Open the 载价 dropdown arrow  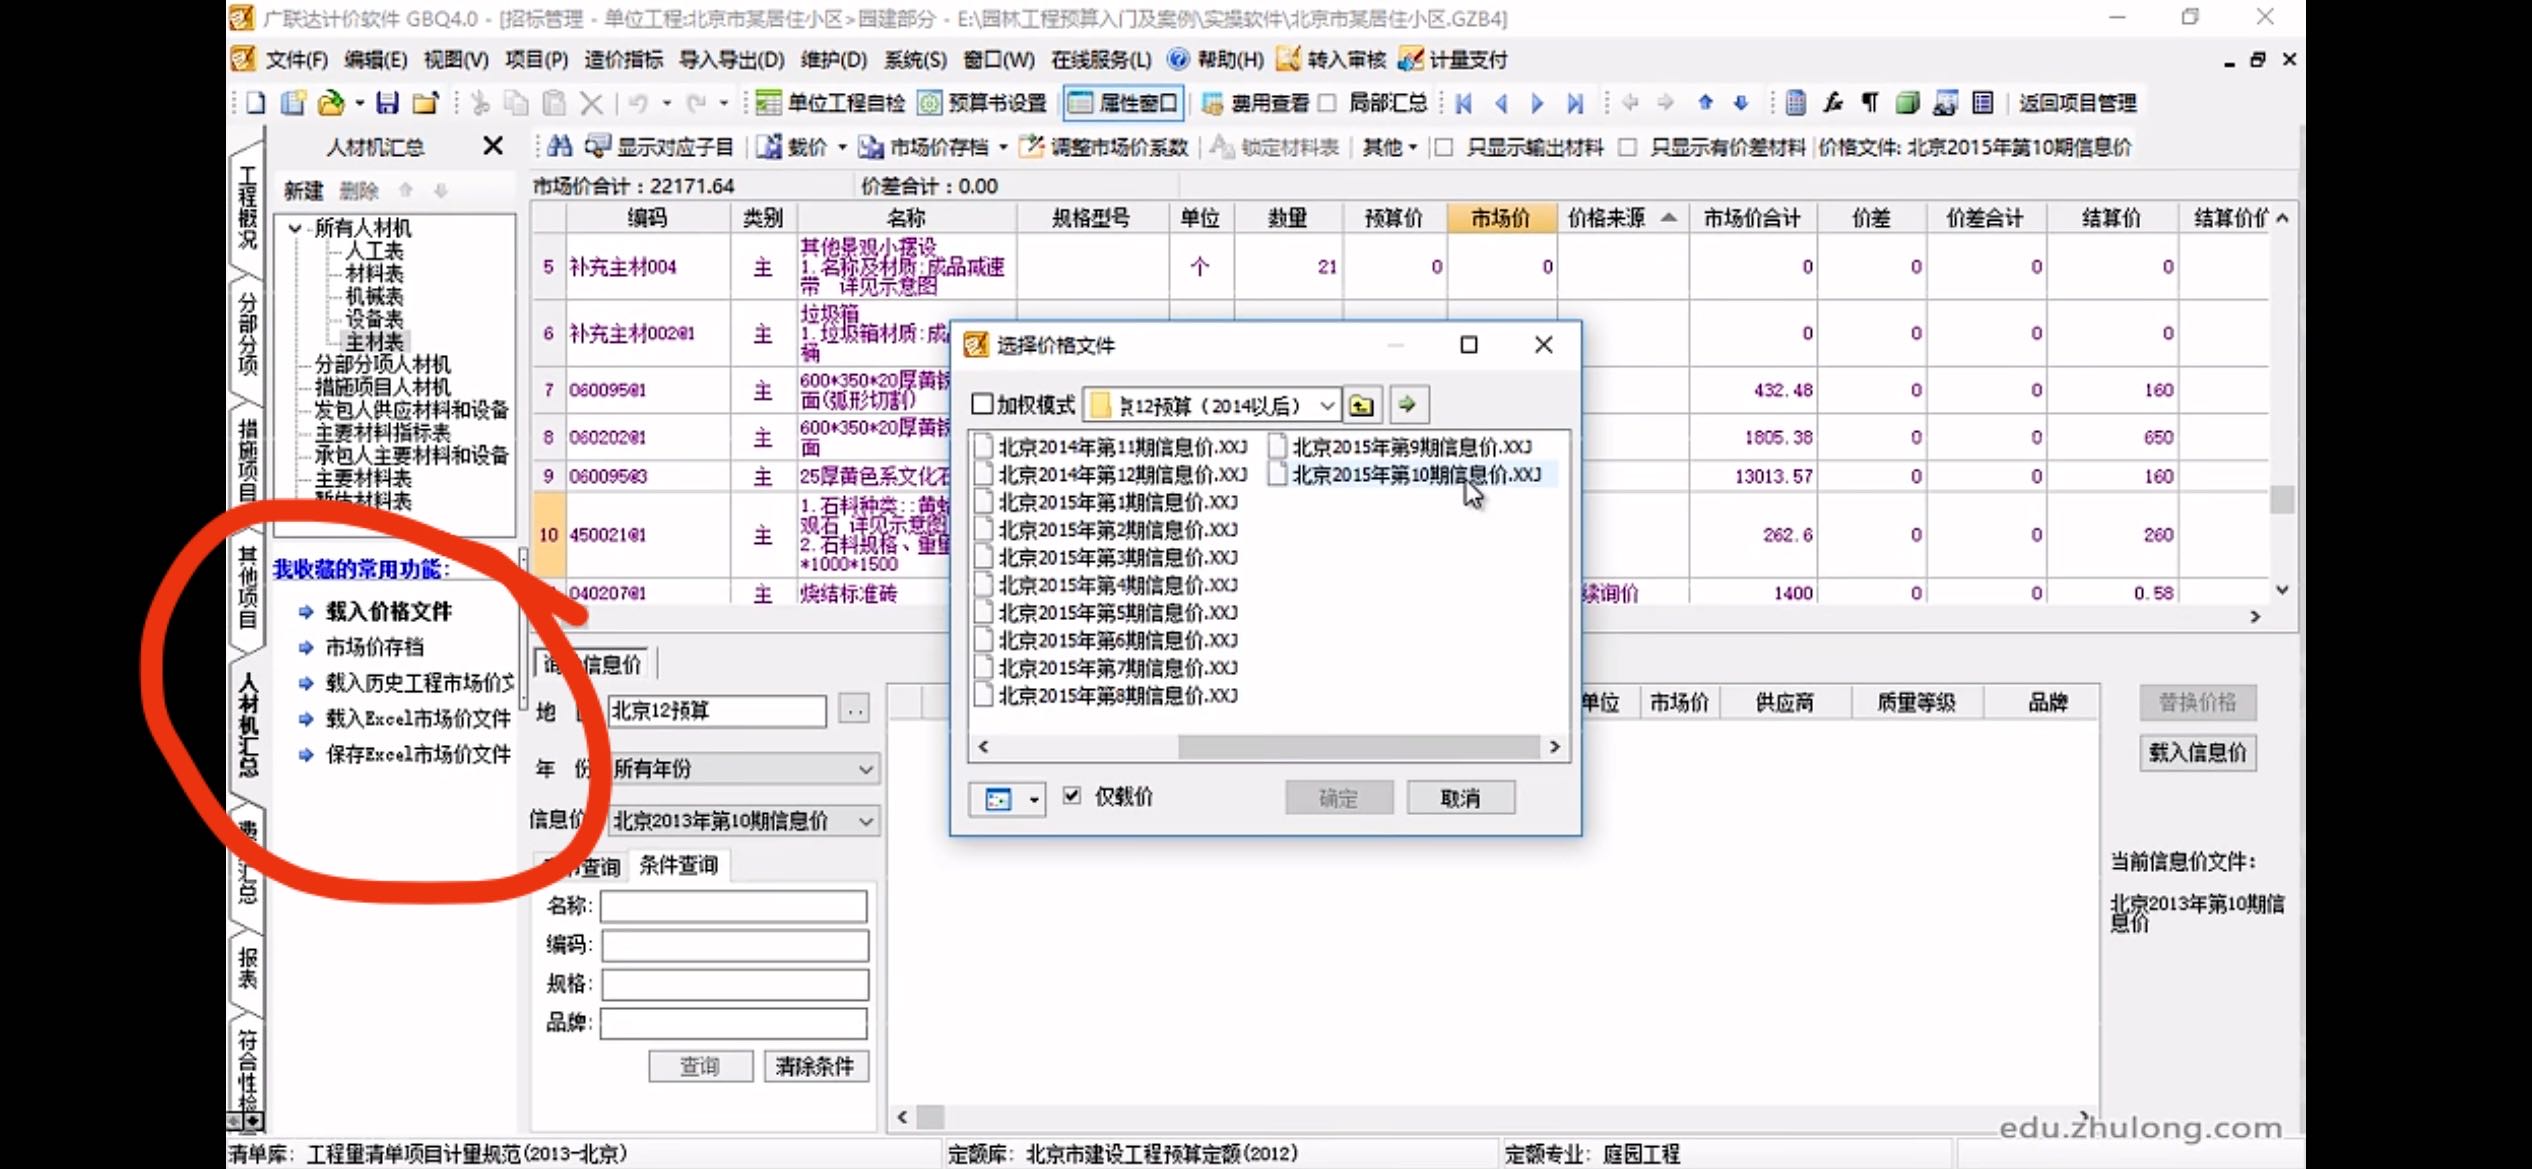tap(842, 148)
